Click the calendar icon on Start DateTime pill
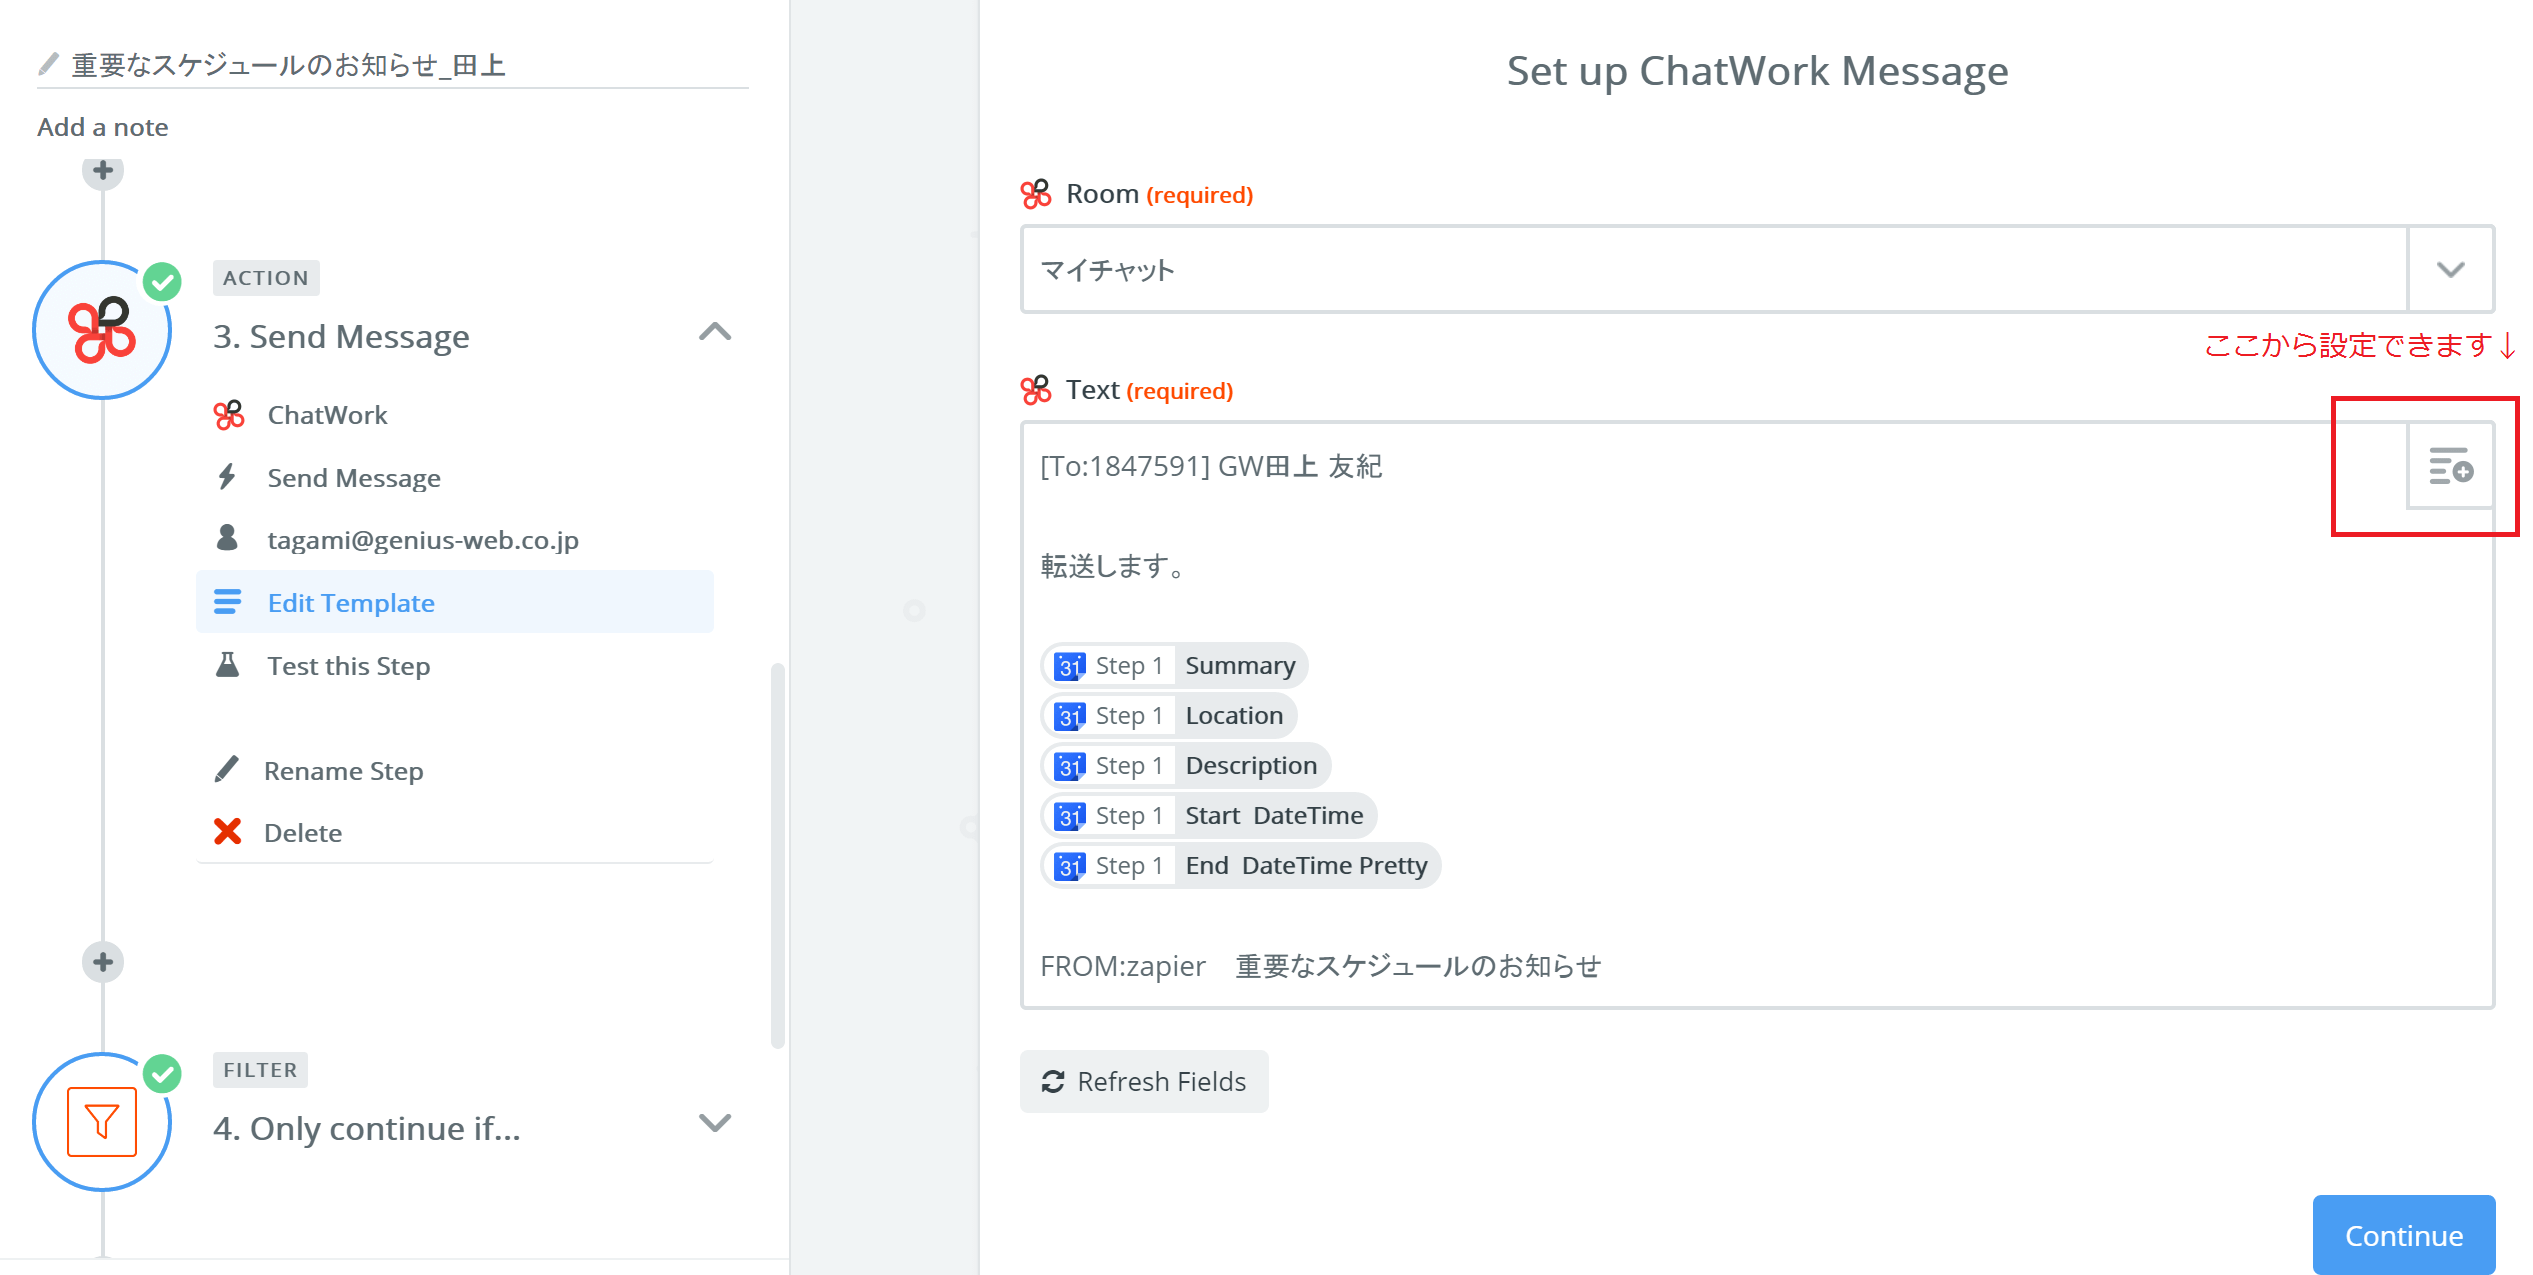Screen dimensions: 2533x1275 [1069, 816]
